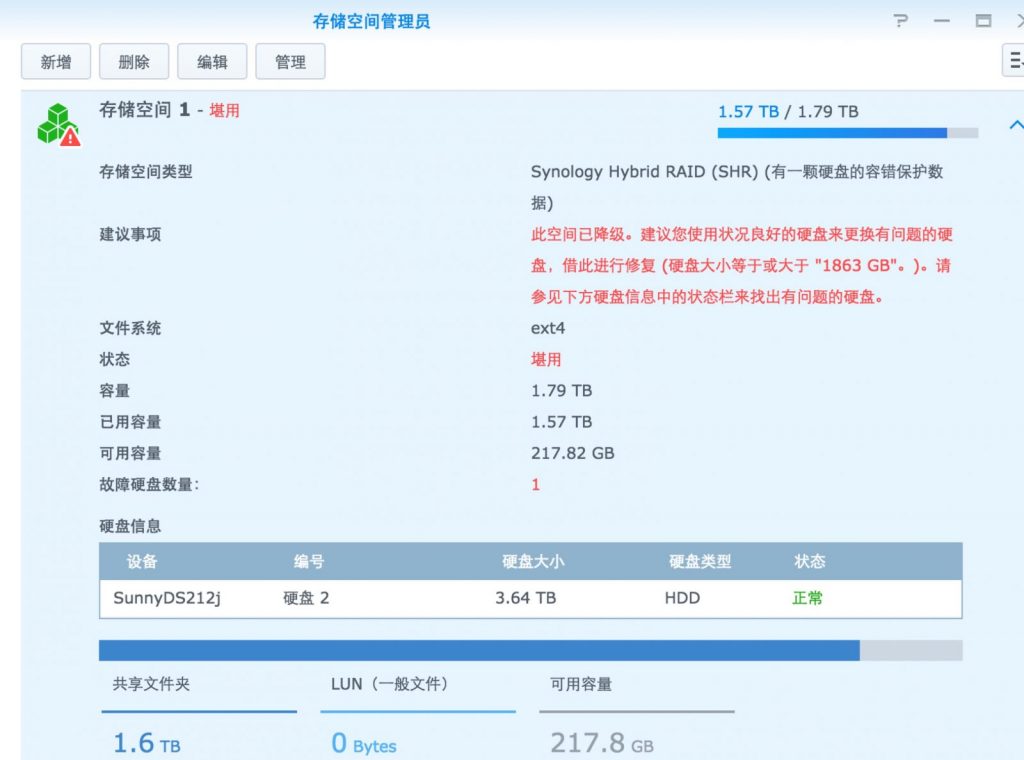The height and width of the screenshot is (760, 1024).
Task: Minimize the 存储空间管理员 window
Action: coord(941,21)
